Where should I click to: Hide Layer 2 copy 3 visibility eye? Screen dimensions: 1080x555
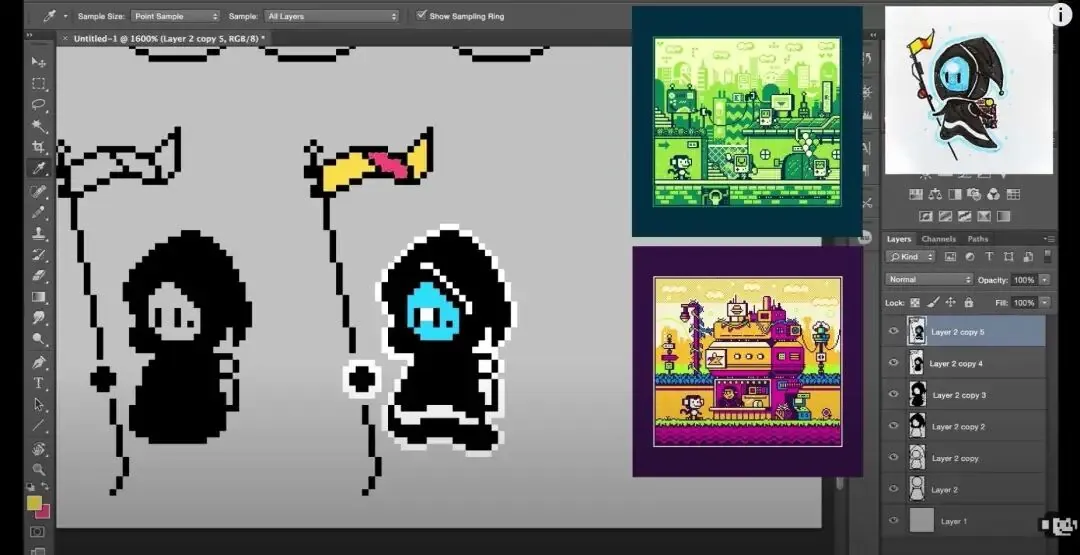point(893,395)
